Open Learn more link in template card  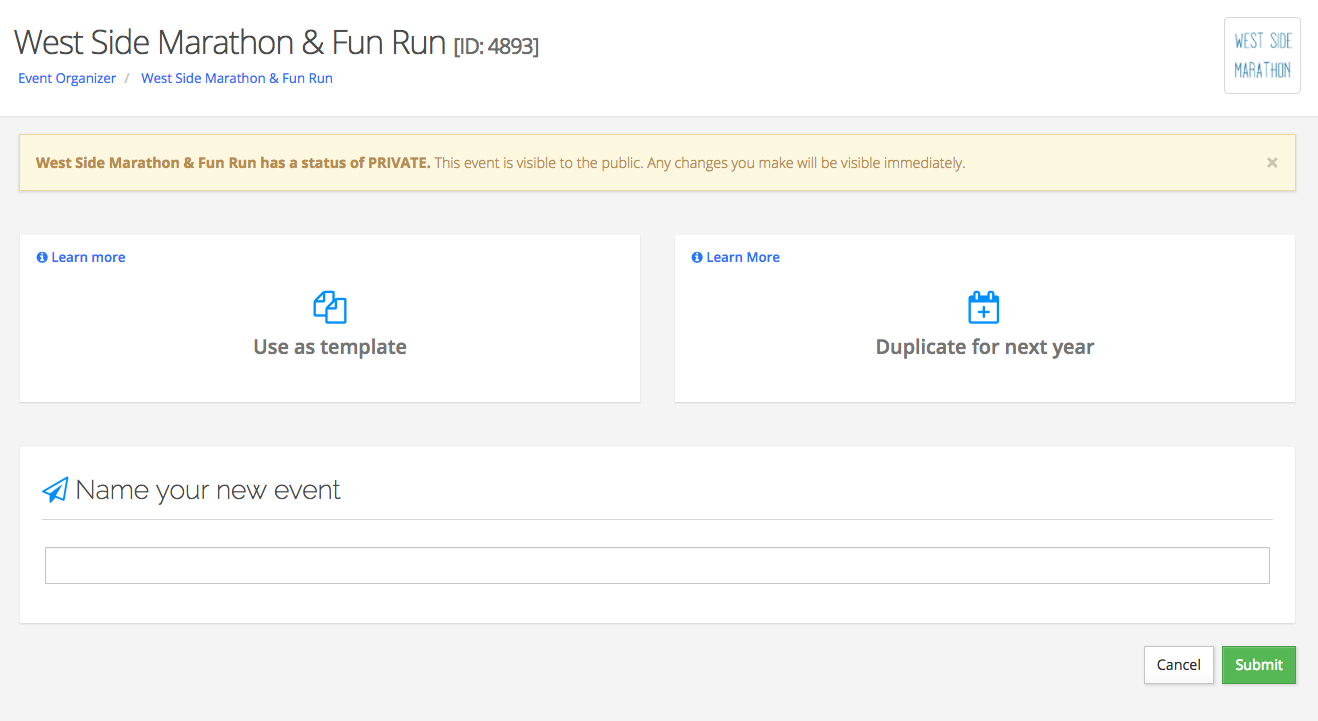[81, 257]
